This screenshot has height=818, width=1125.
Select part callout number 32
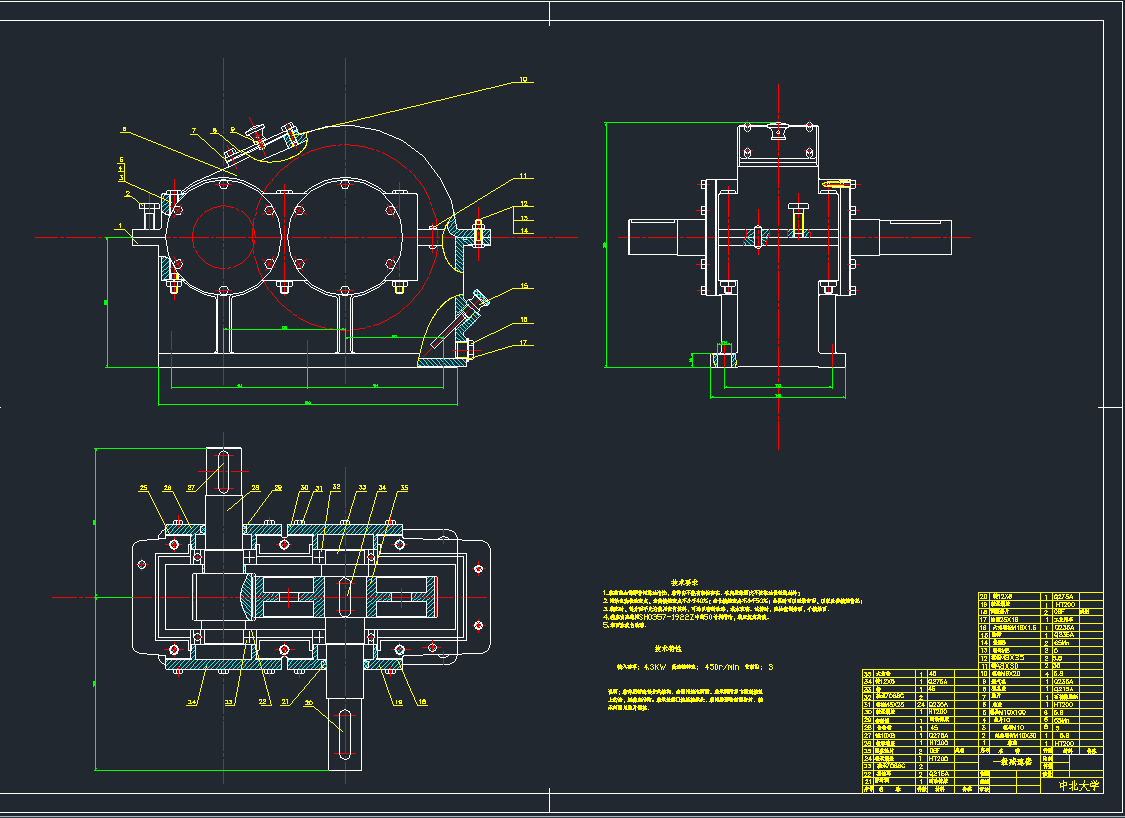point(337,487)
